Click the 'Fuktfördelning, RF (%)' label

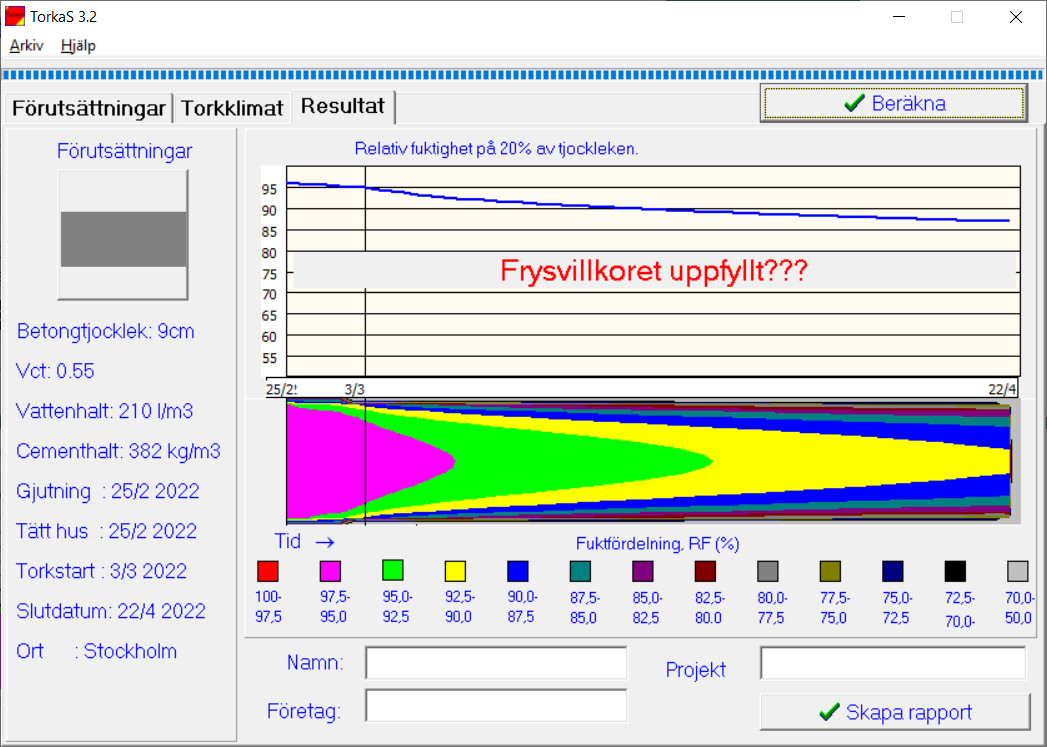tap(658, 544)
